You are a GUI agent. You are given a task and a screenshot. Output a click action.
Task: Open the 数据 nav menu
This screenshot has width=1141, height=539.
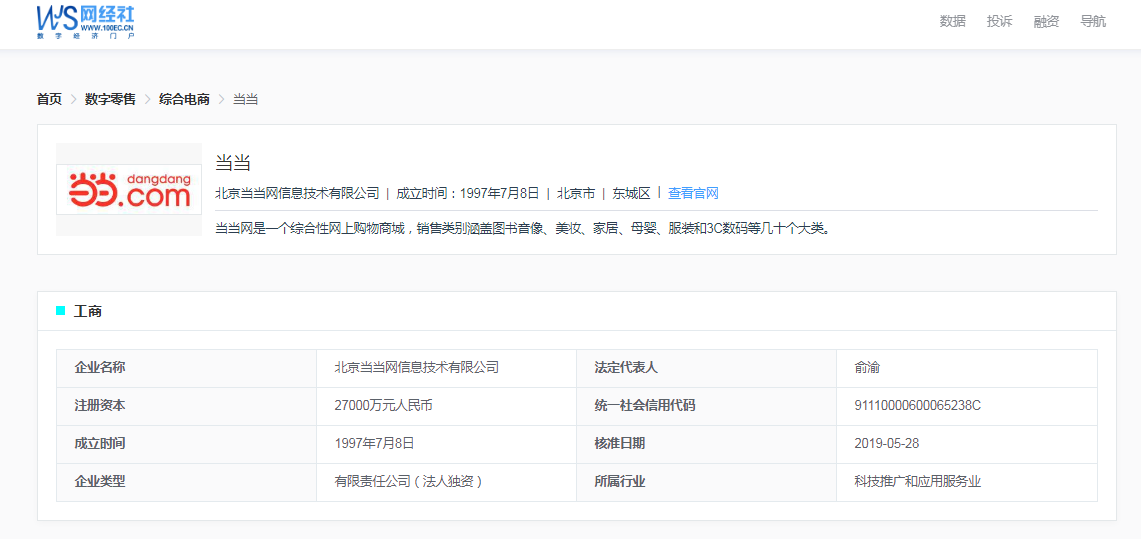pos(953,21)
